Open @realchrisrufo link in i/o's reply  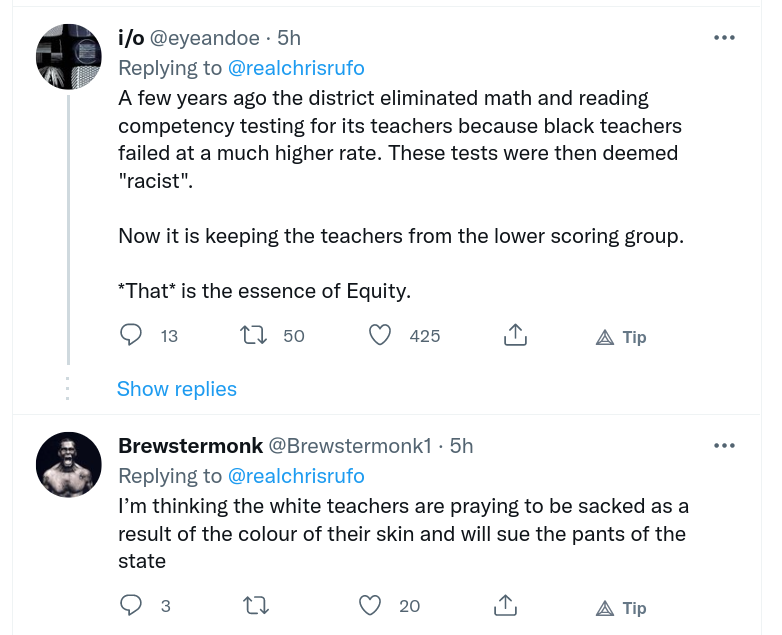tap(296, 68)
